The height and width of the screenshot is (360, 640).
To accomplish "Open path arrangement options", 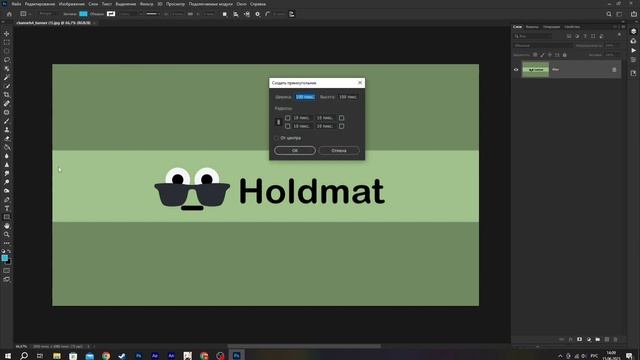I will [x=247, y=14].
